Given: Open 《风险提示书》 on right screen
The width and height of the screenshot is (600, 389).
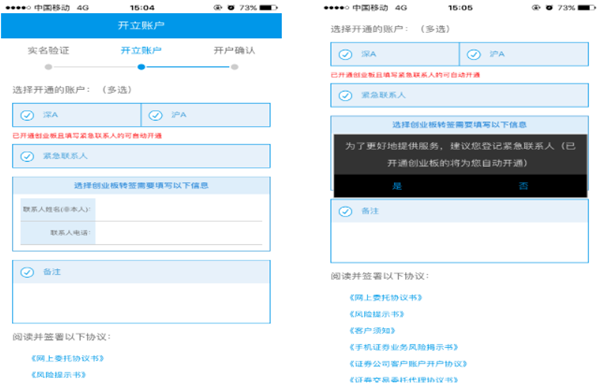Looking at the screenshot, I should click(x=377, y=314).
